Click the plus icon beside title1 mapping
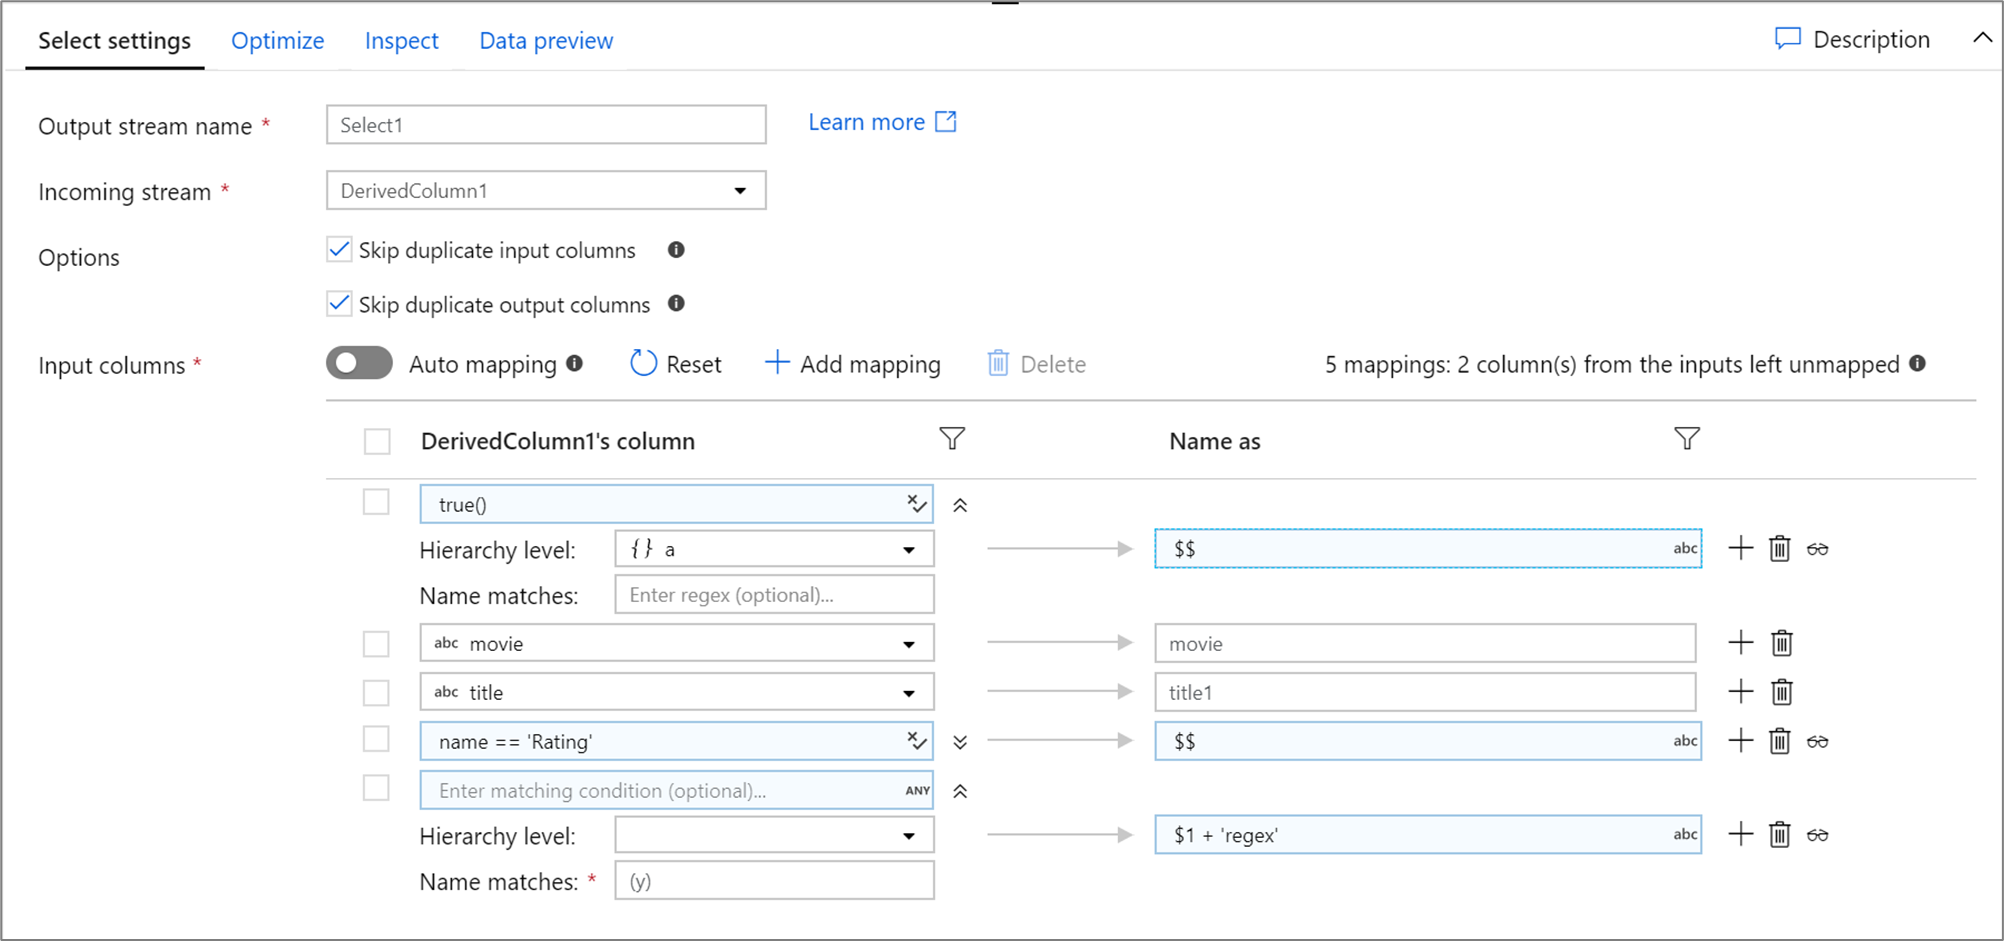The height and width of the screenshot is (941, 2004). (x=1740, y=691)
